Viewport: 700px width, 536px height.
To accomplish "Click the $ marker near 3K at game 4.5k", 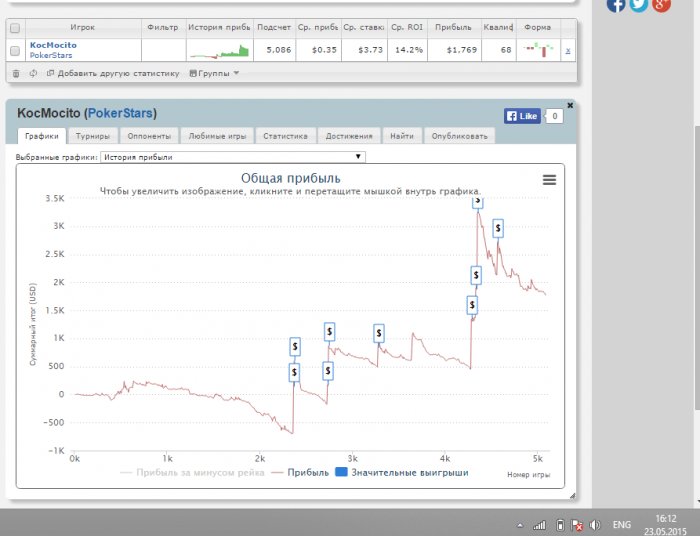I will 498,229.
